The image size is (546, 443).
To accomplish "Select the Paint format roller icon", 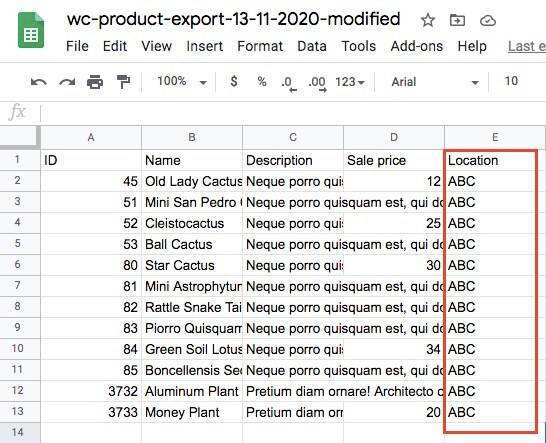I will point(123,82).
